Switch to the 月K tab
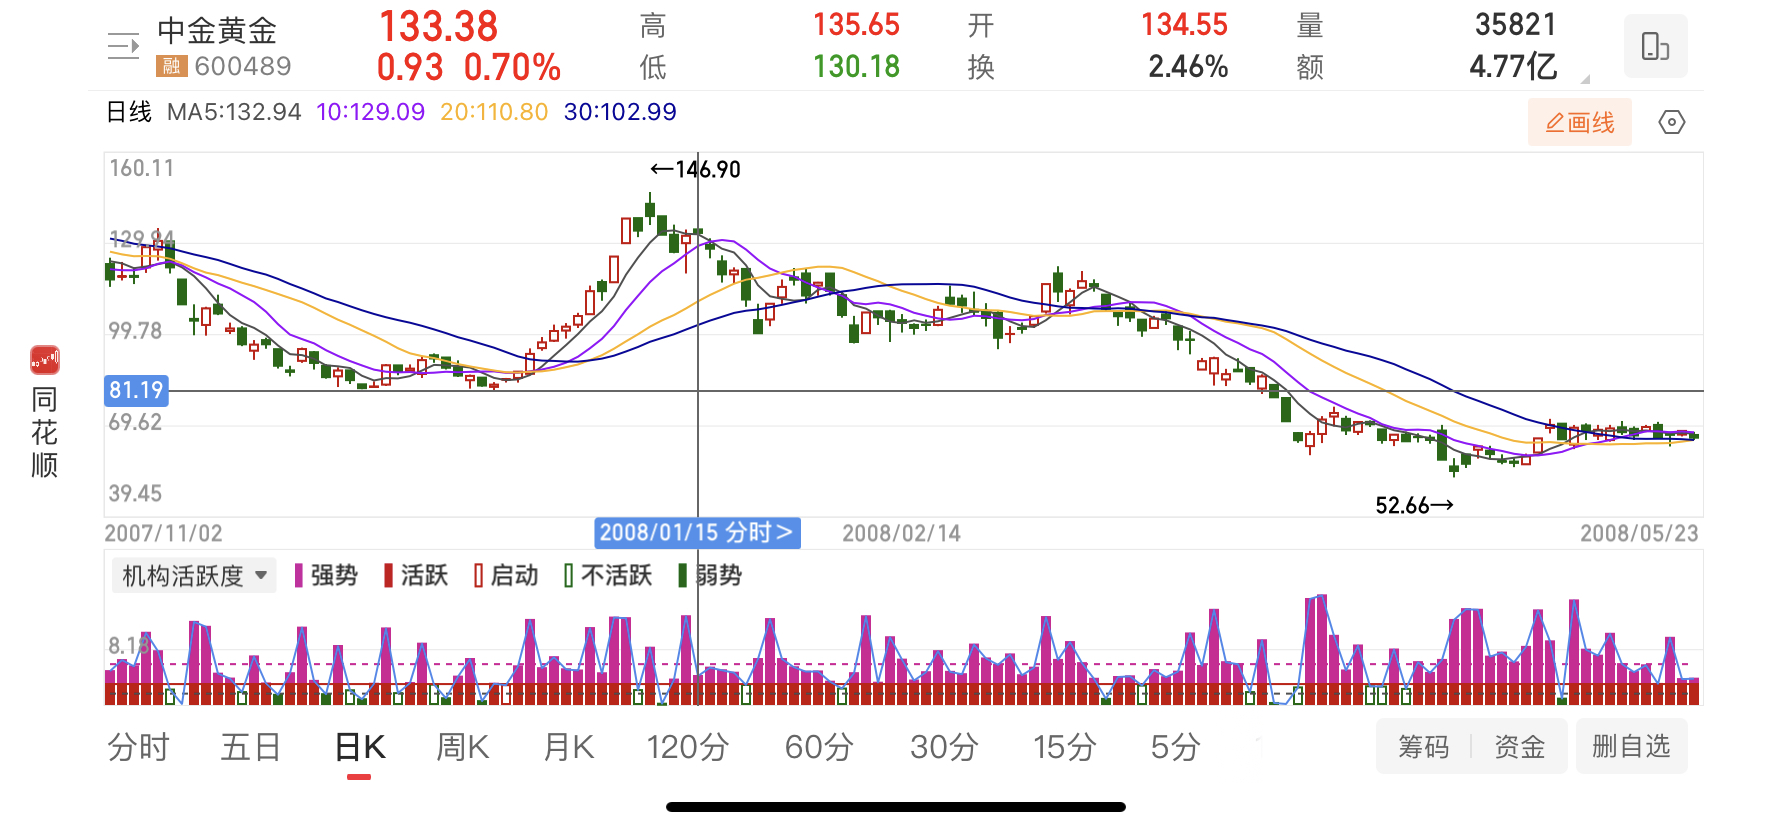 569,747
